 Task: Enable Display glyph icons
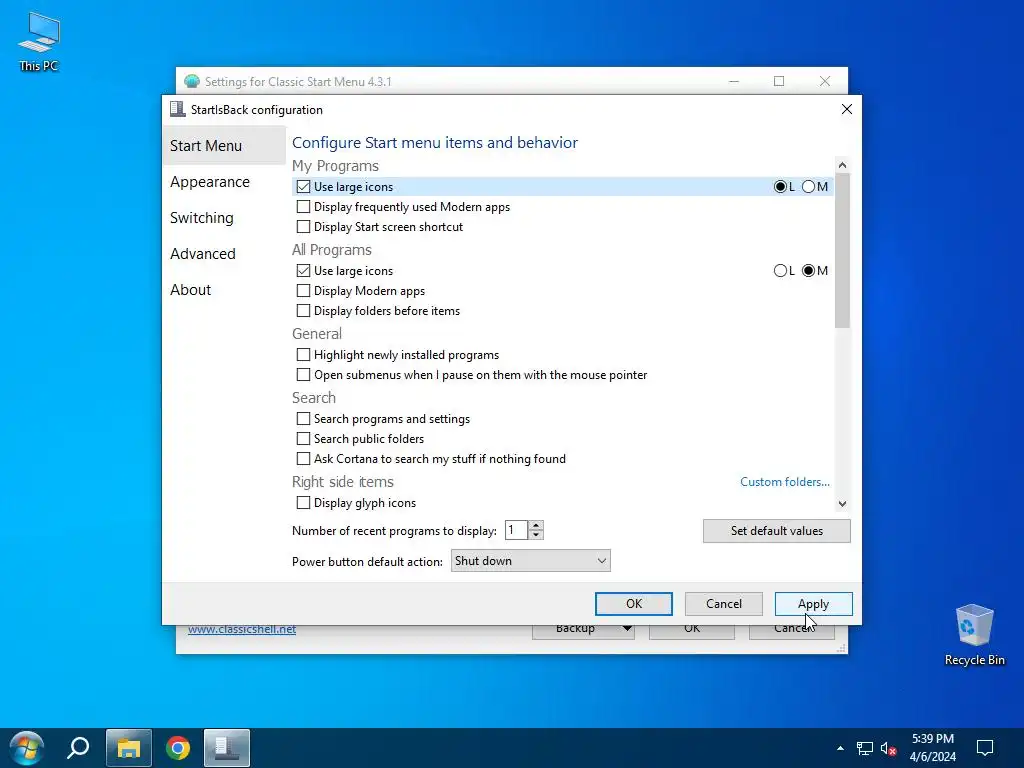pyautogui.click(x=303, y=503)
